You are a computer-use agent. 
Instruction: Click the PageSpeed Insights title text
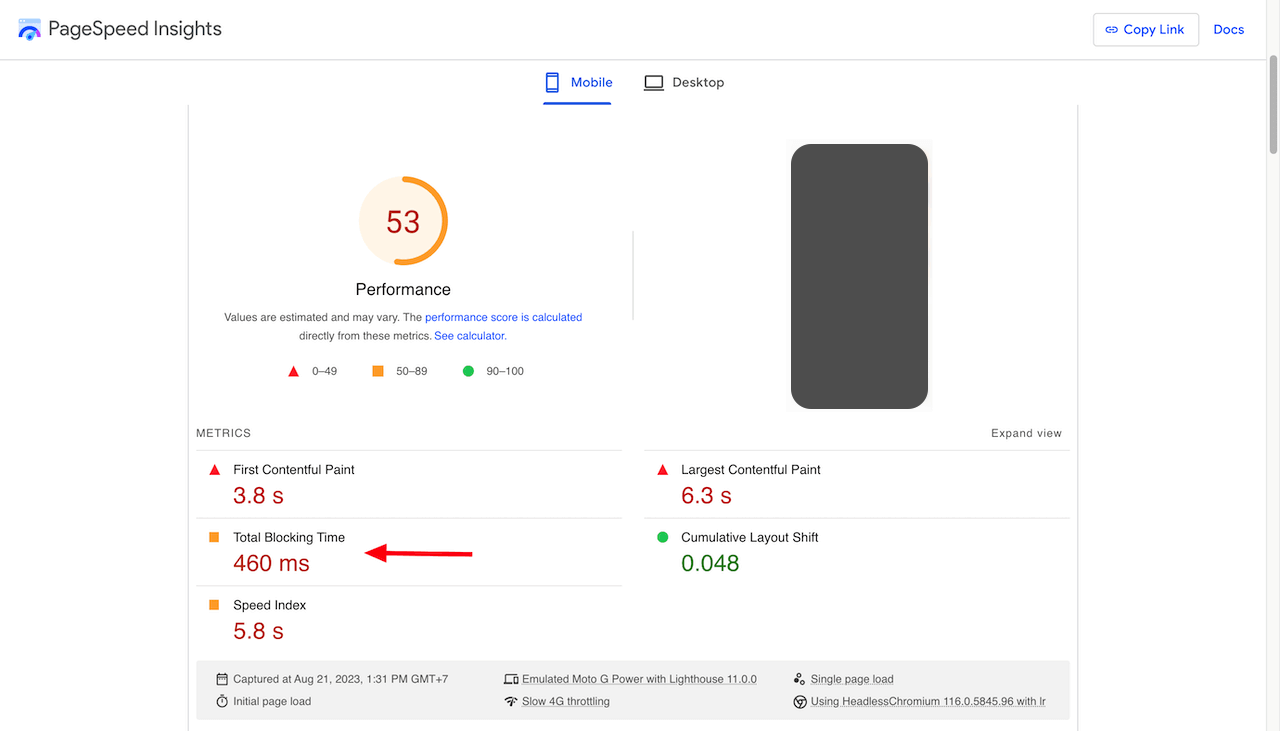pos(135,29)
